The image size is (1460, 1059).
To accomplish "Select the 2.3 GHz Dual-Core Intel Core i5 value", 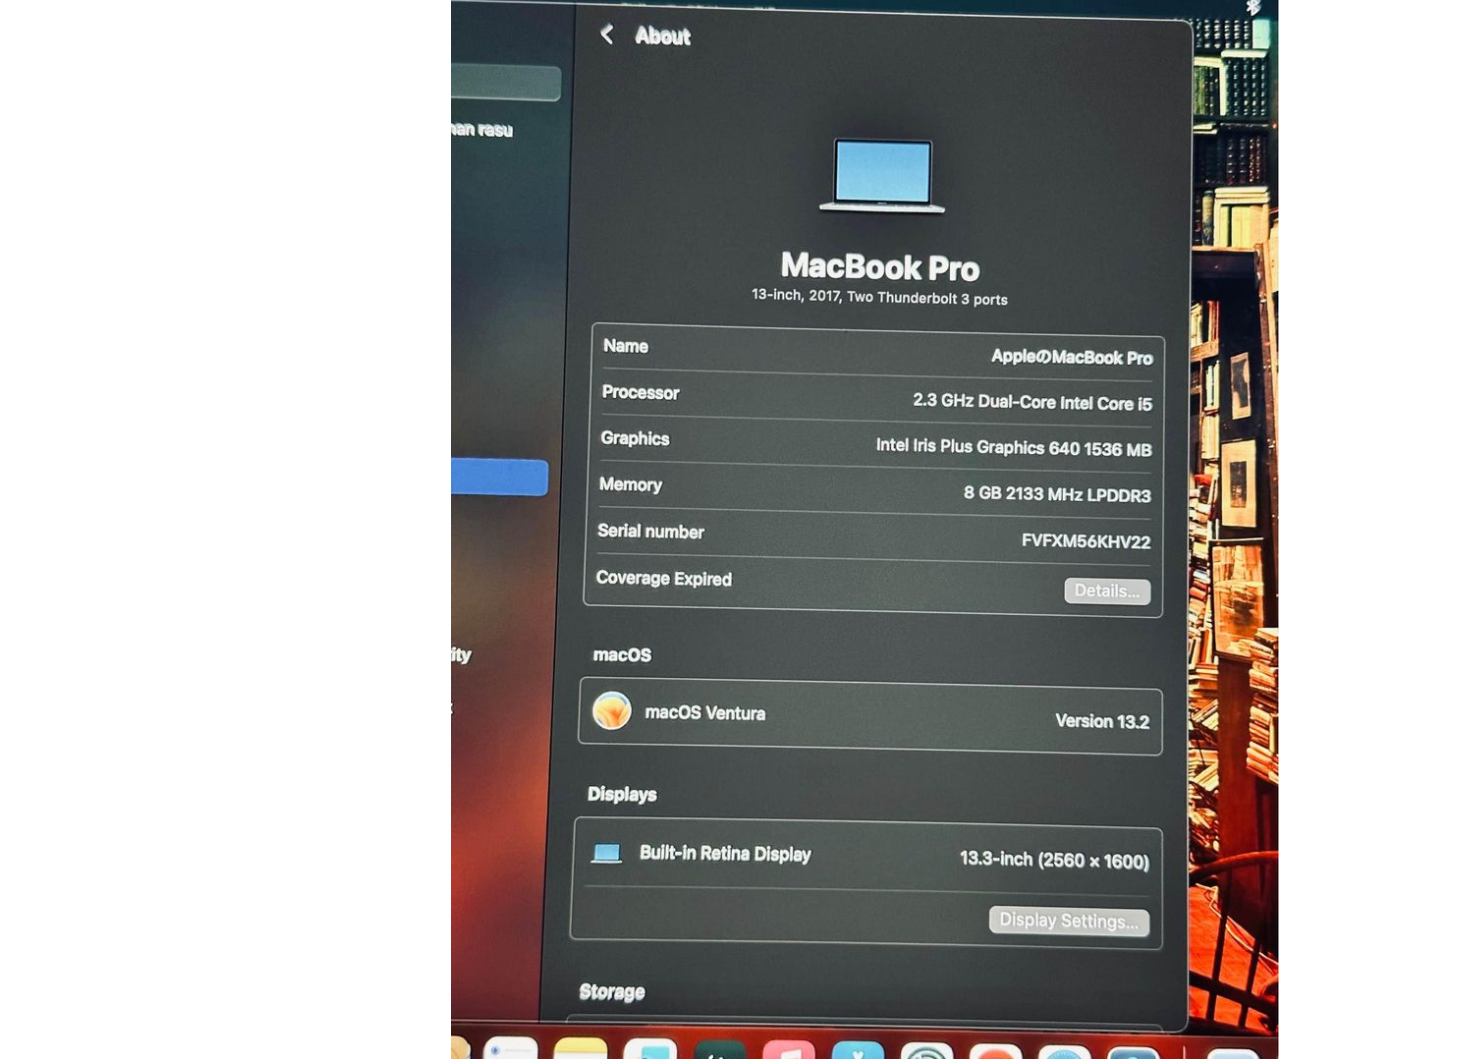I will click(1032, 402).
